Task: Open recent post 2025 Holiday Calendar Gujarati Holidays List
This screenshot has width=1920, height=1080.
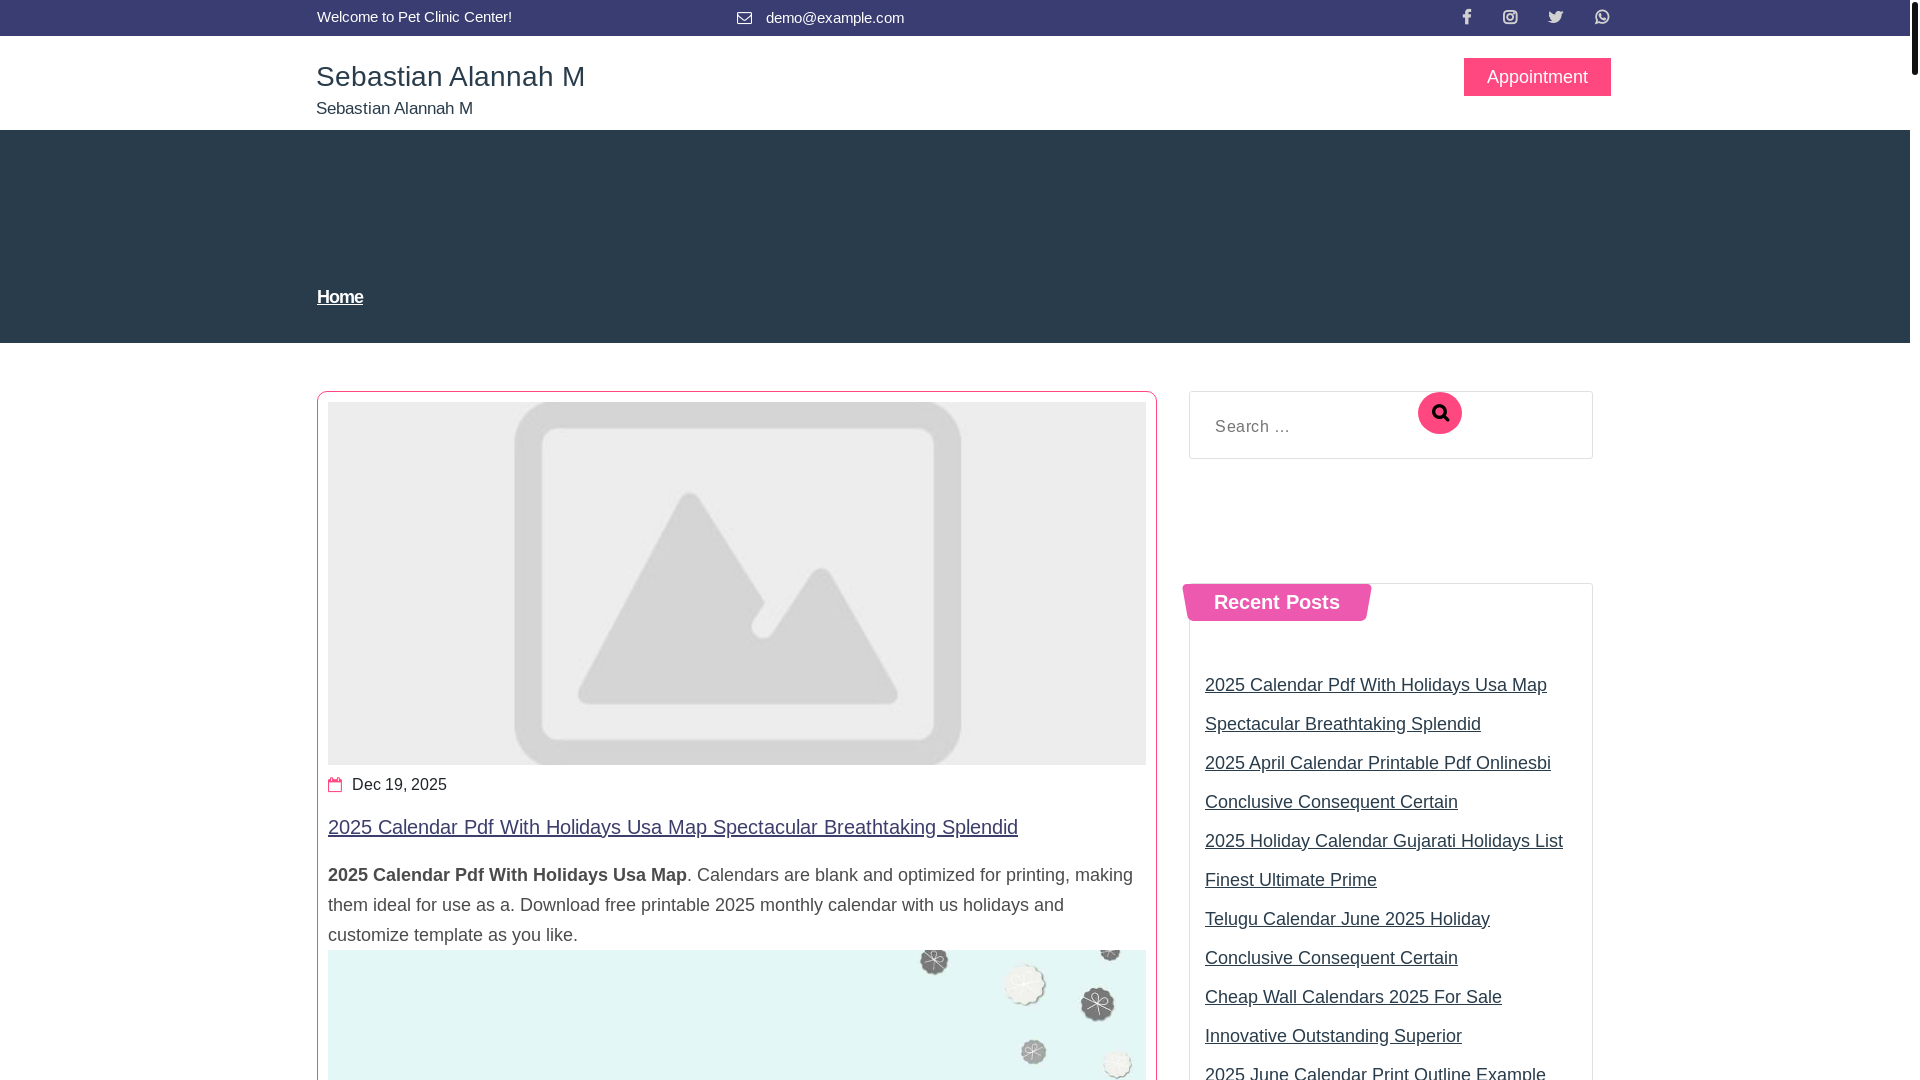Action: (1384, 860)
